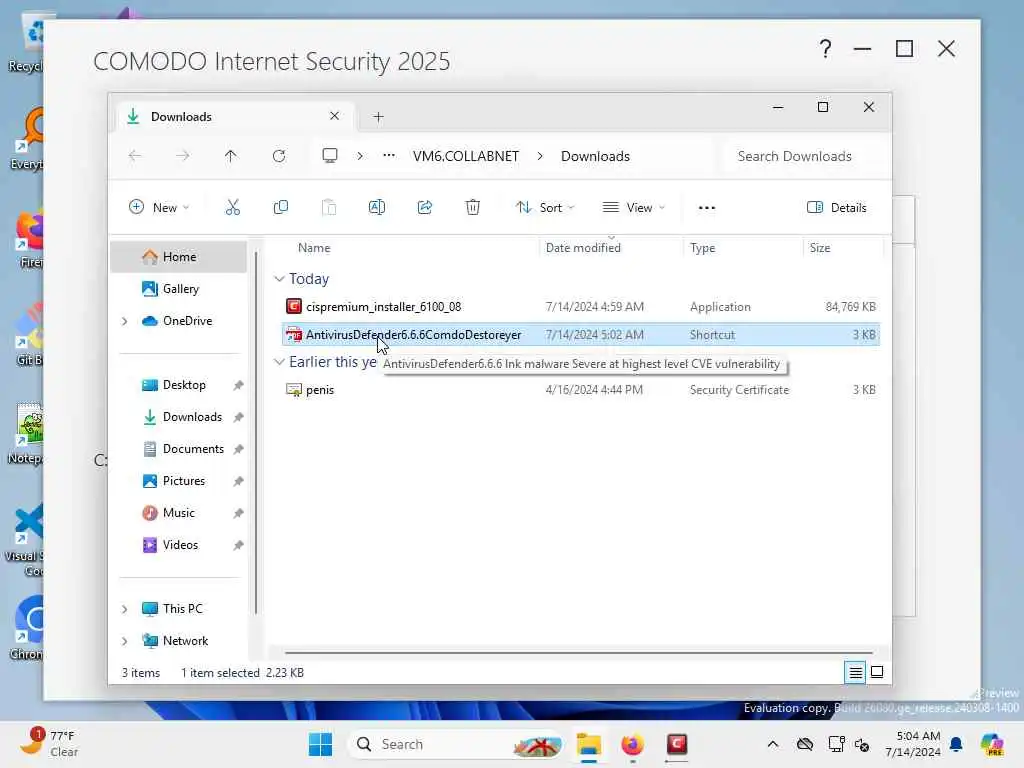Expand This PC tree node
This screenshot has width=1024, height=768.
tap(124, 609)
